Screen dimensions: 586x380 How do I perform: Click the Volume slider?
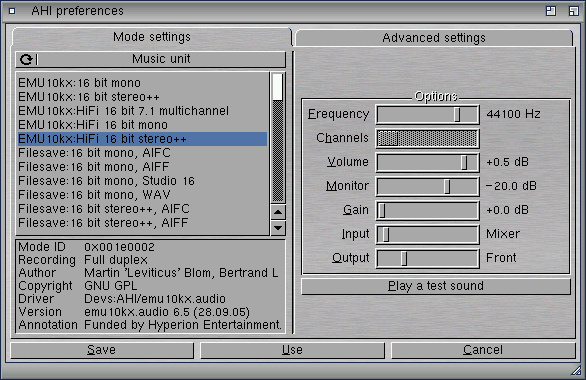428,162
